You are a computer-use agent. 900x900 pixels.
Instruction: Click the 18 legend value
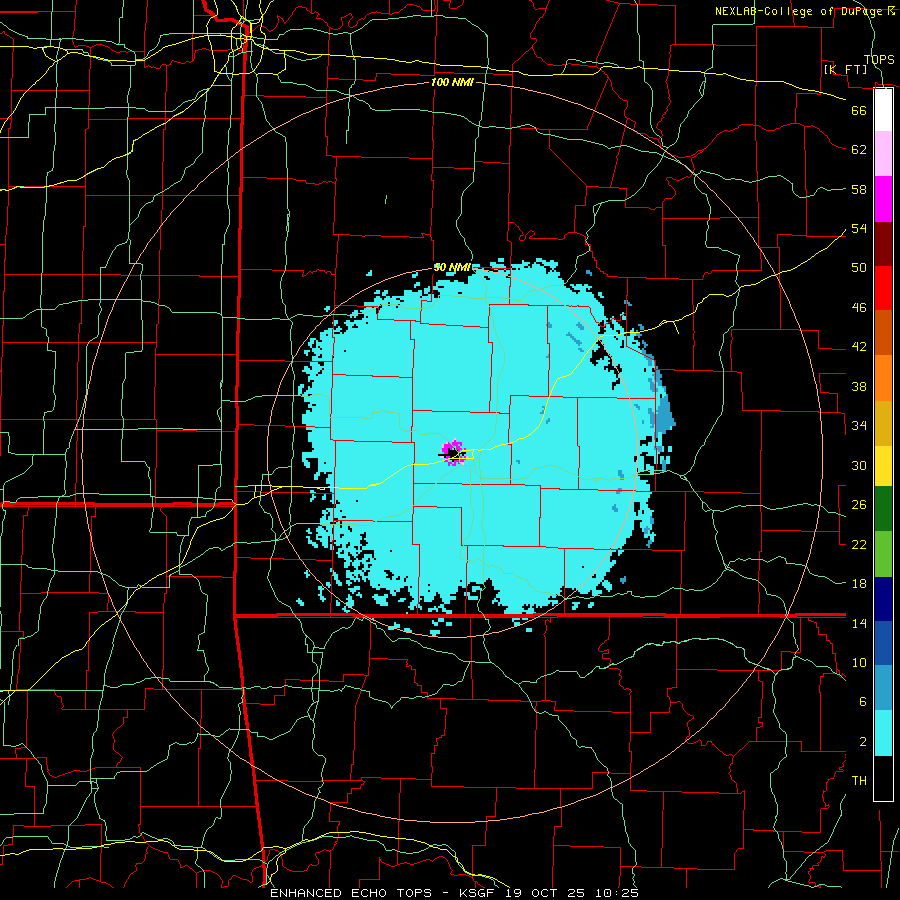[859, 584]
